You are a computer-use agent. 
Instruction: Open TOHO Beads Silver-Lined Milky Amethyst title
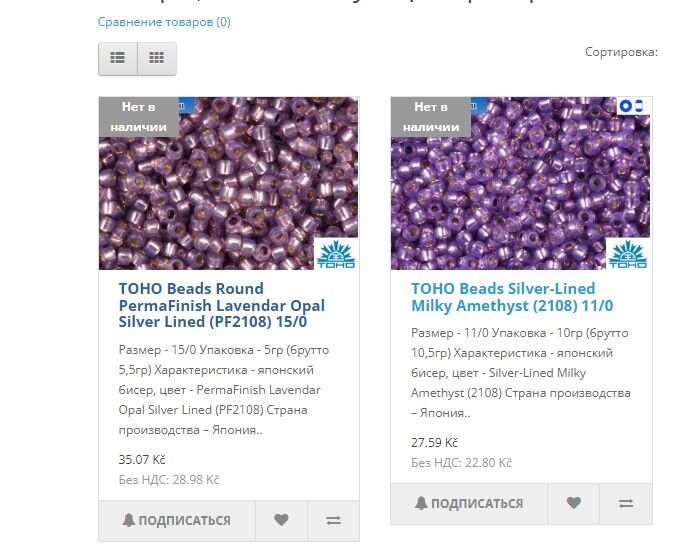[512, 297]
